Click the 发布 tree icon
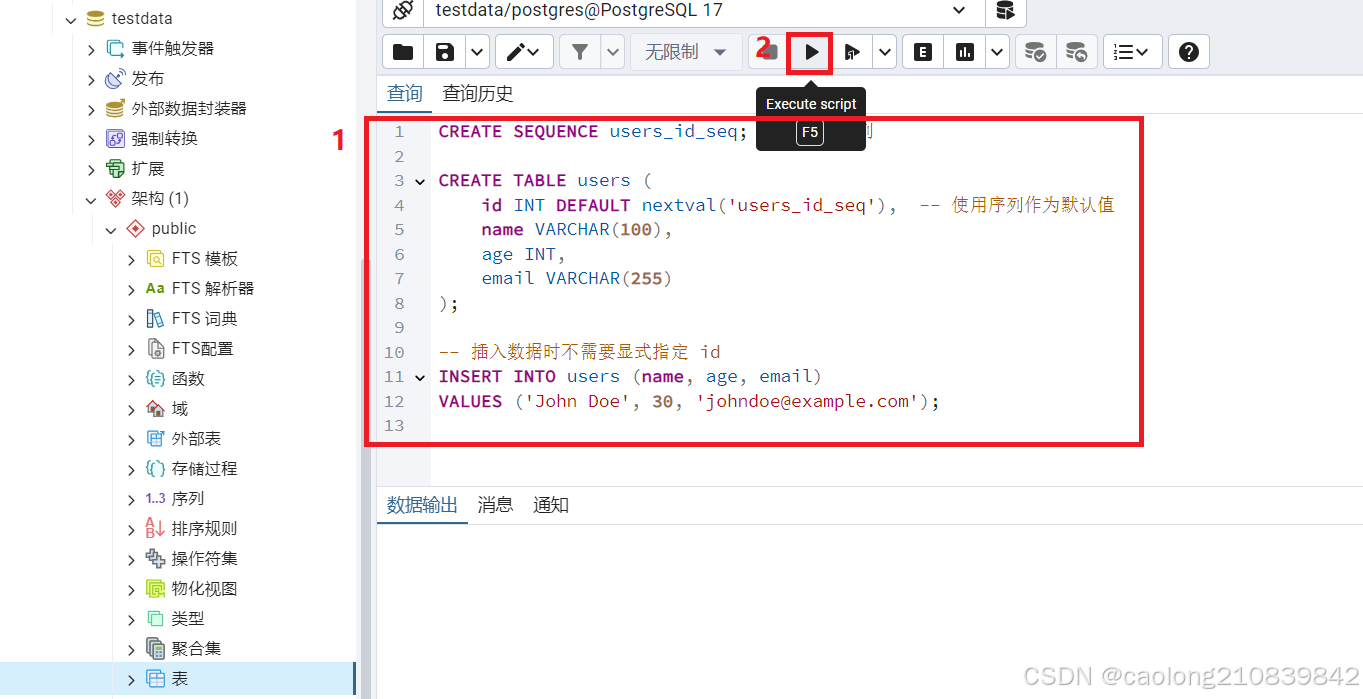Screen dimensions: 1363x699 115,79
